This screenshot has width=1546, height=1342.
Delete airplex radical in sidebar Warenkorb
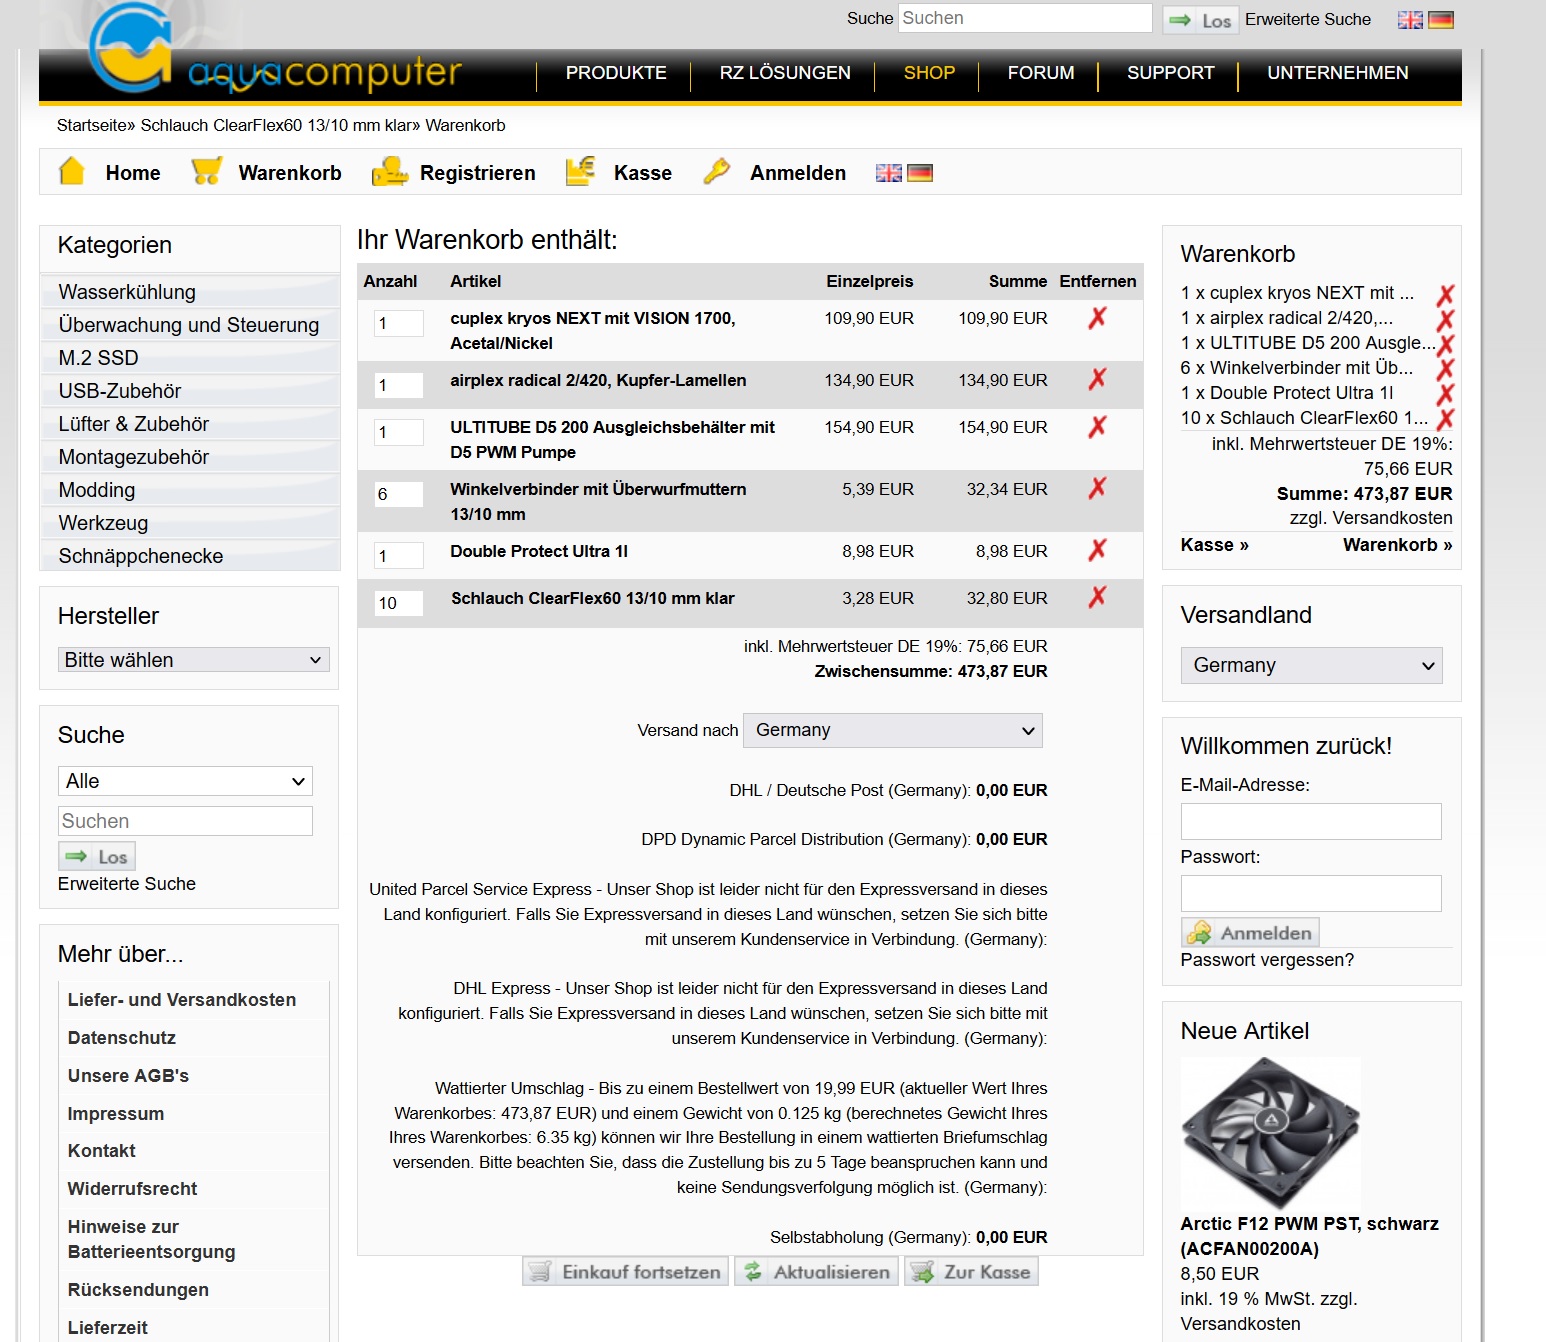click(x=1445, y=320)
